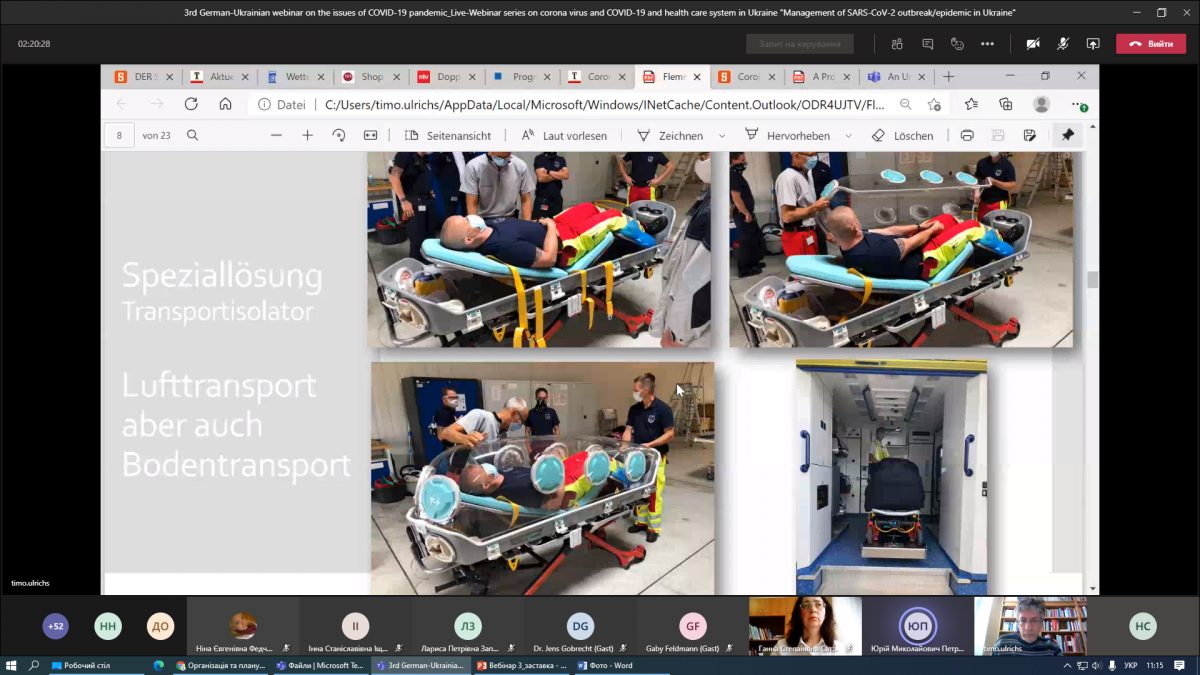Open Teams more actions ellipsis menu

click(x=988, y=44)
